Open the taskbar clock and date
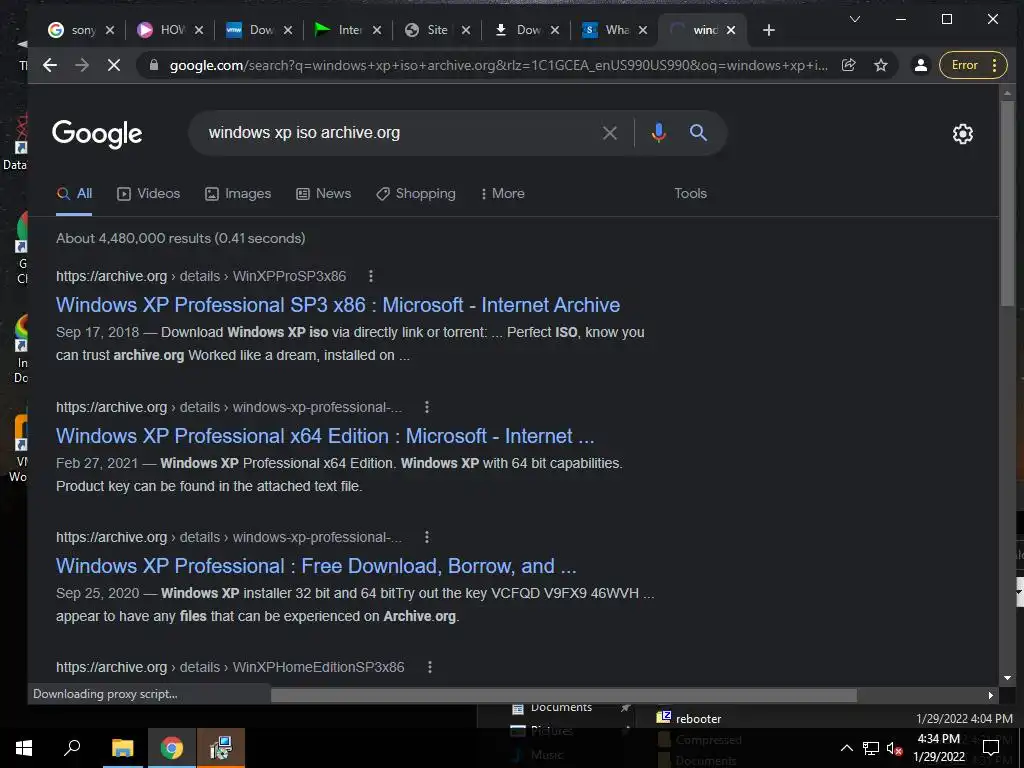1024x768 pixels. pos(939,748)
